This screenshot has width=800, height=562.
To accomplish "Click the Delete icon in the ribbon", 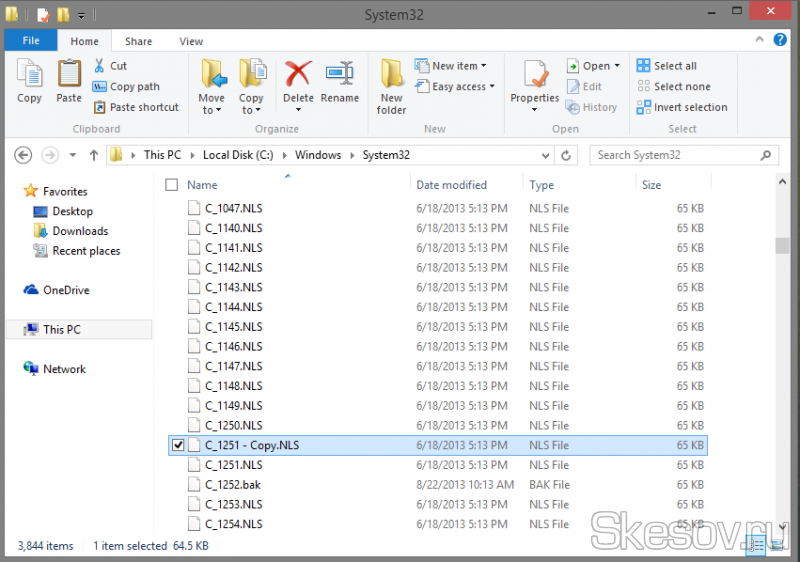I will pyautogui.click(x=298, y=76).
